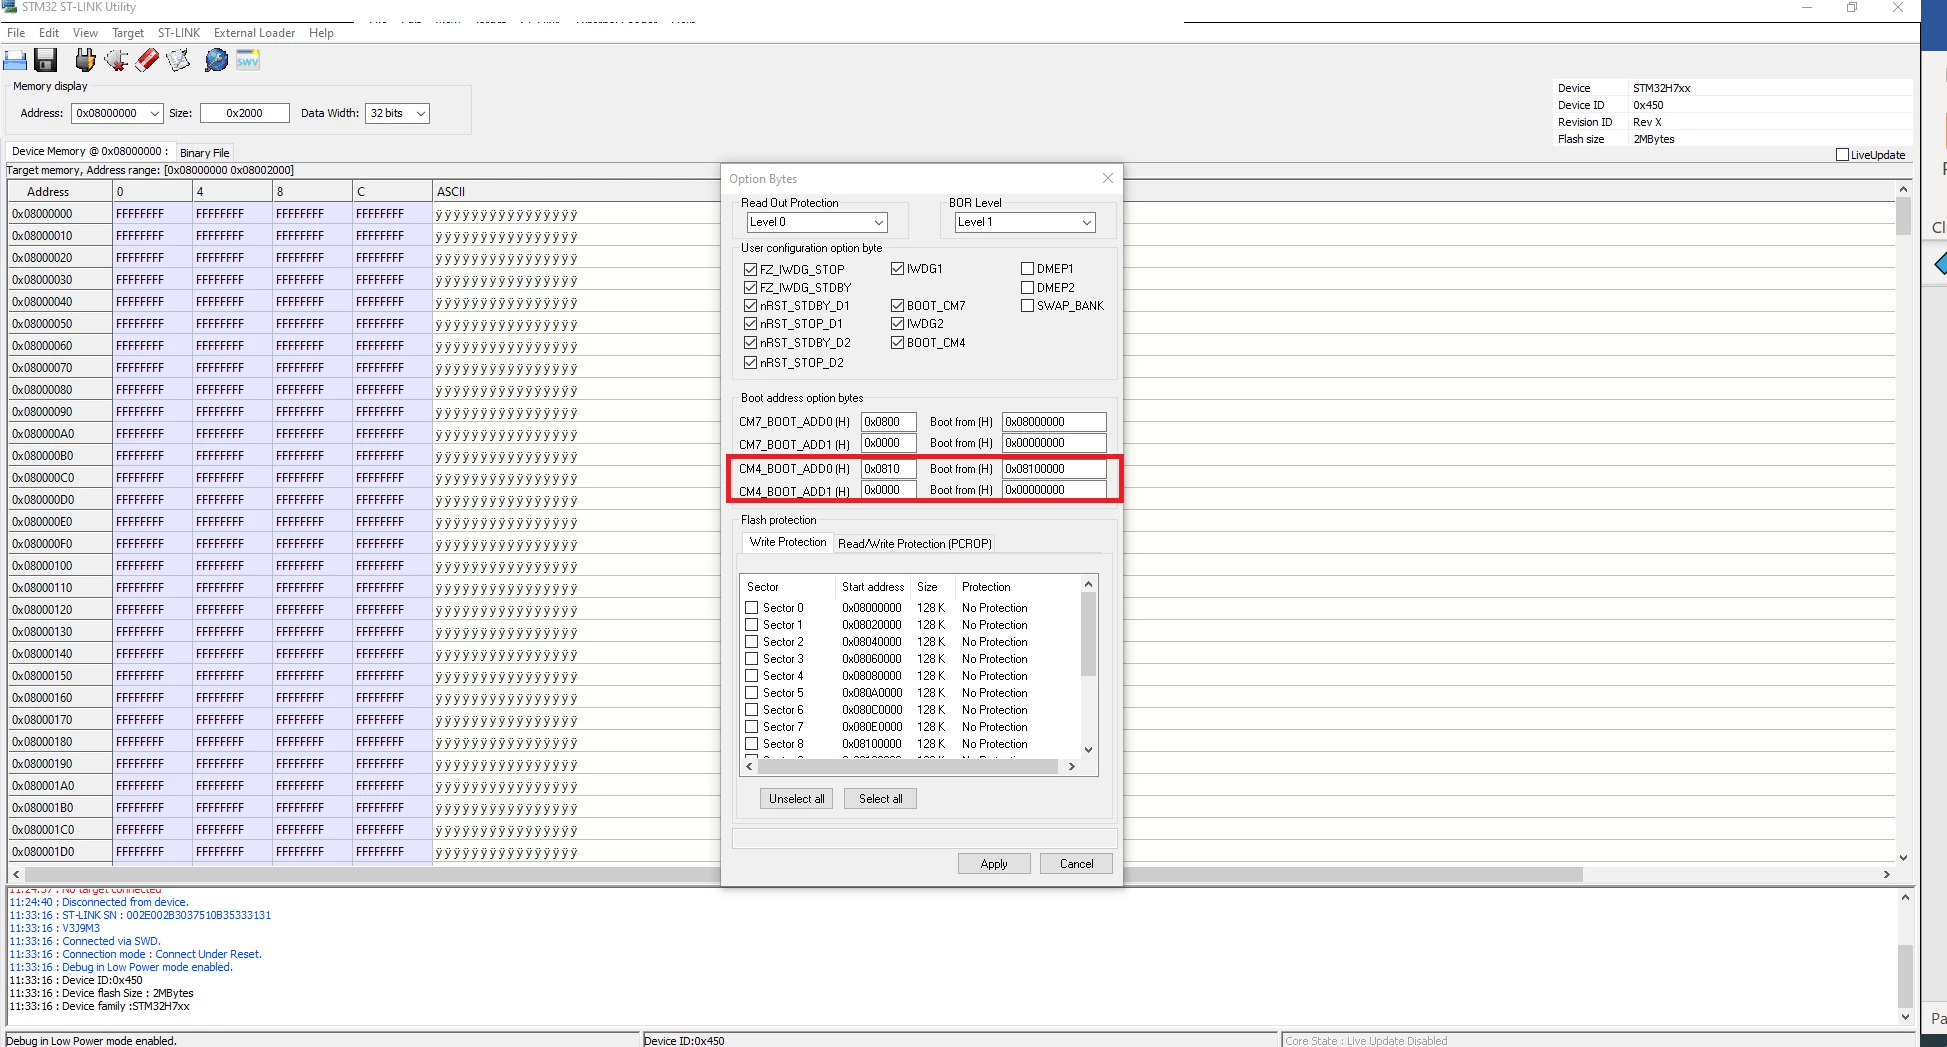Screen dimensions: 1947x1047
Task: Enable the LiveUpdate checkbox
Action: tap(1842, 155)
